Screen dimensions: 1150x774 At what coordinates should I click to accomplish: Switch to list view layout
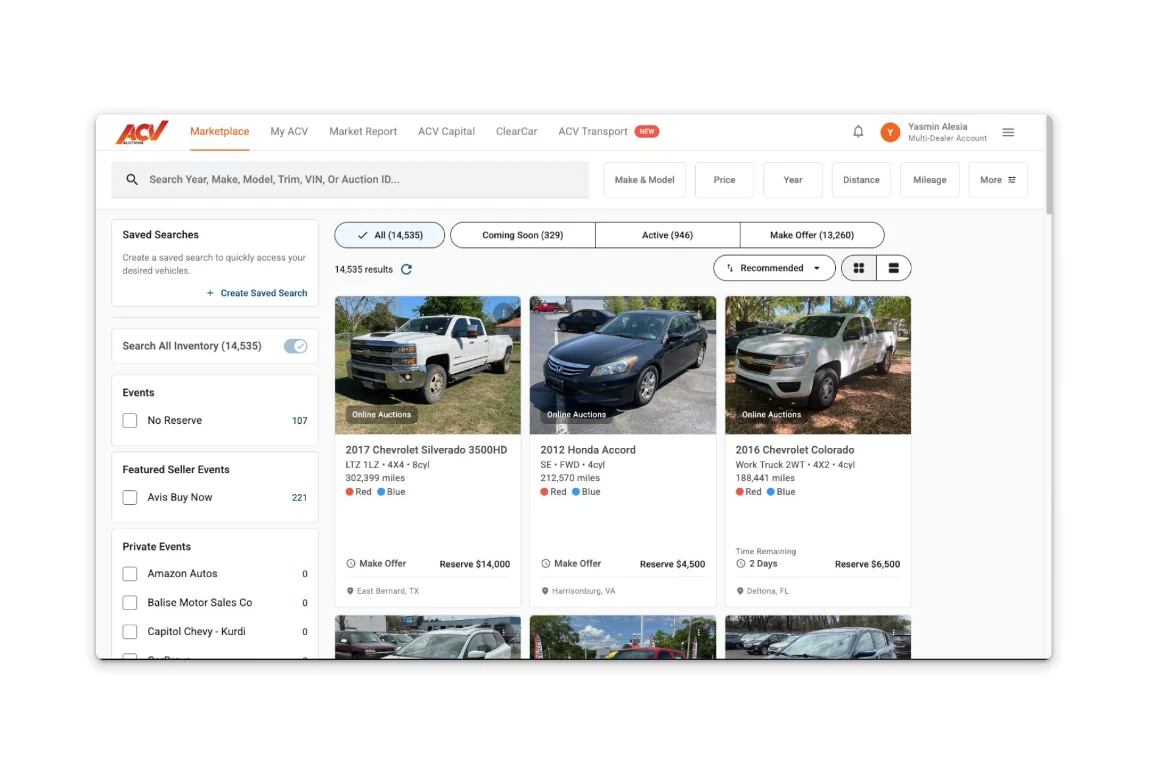point(893,268)
